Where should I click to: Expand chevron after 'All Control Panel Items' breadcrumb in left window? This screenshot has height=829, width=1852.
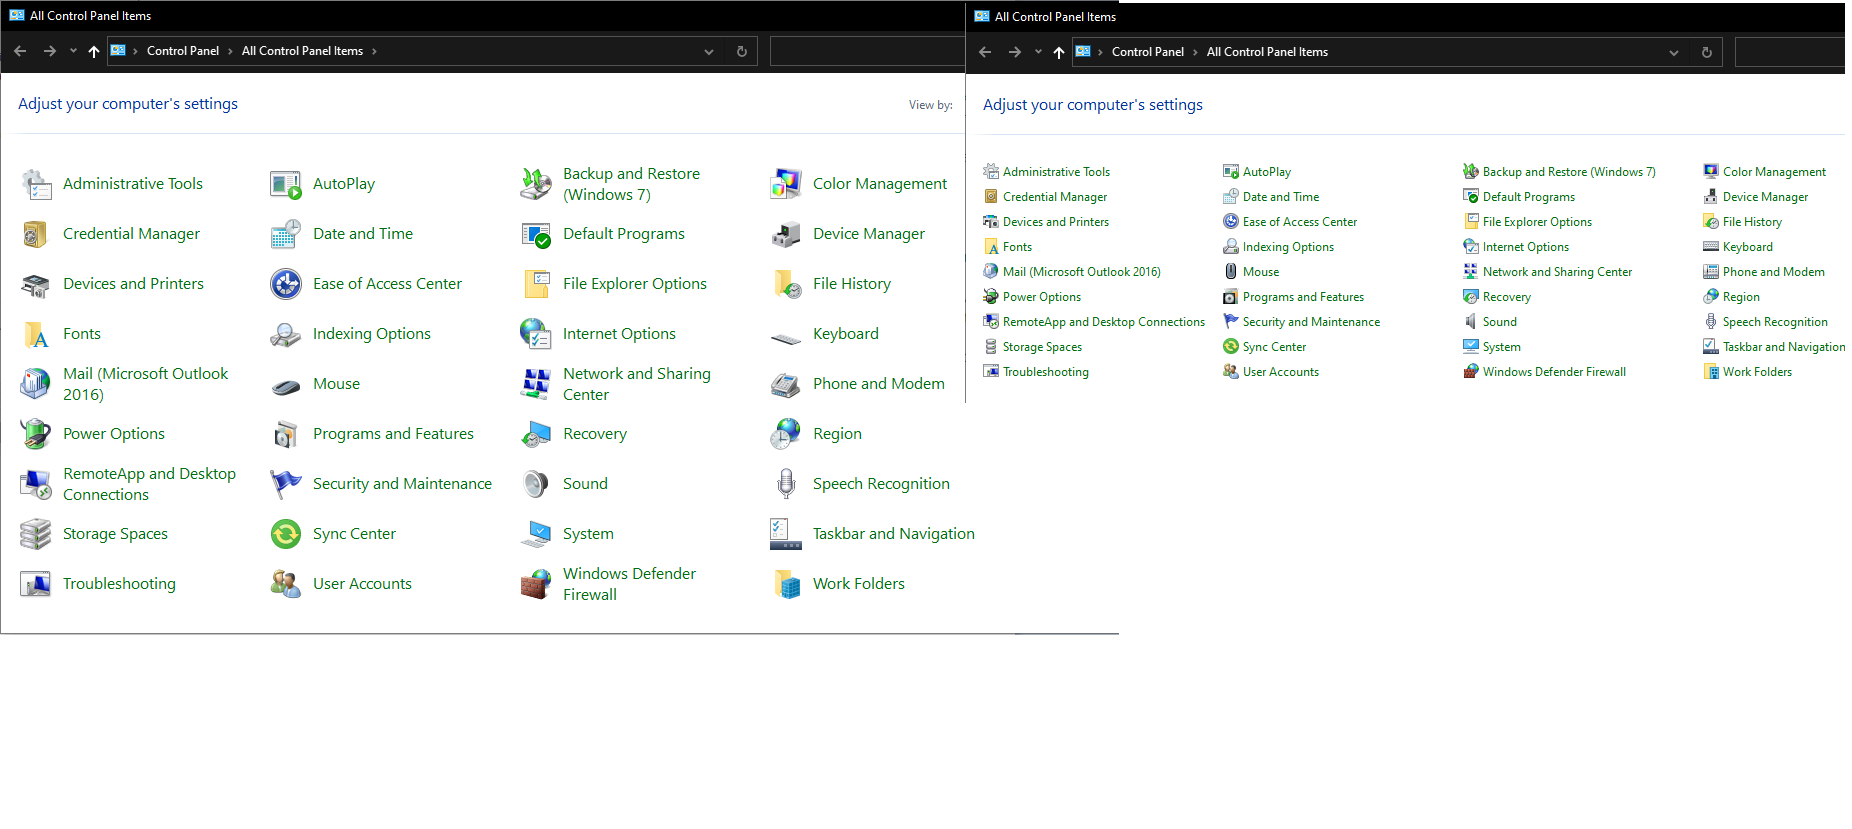coord(374,52)
